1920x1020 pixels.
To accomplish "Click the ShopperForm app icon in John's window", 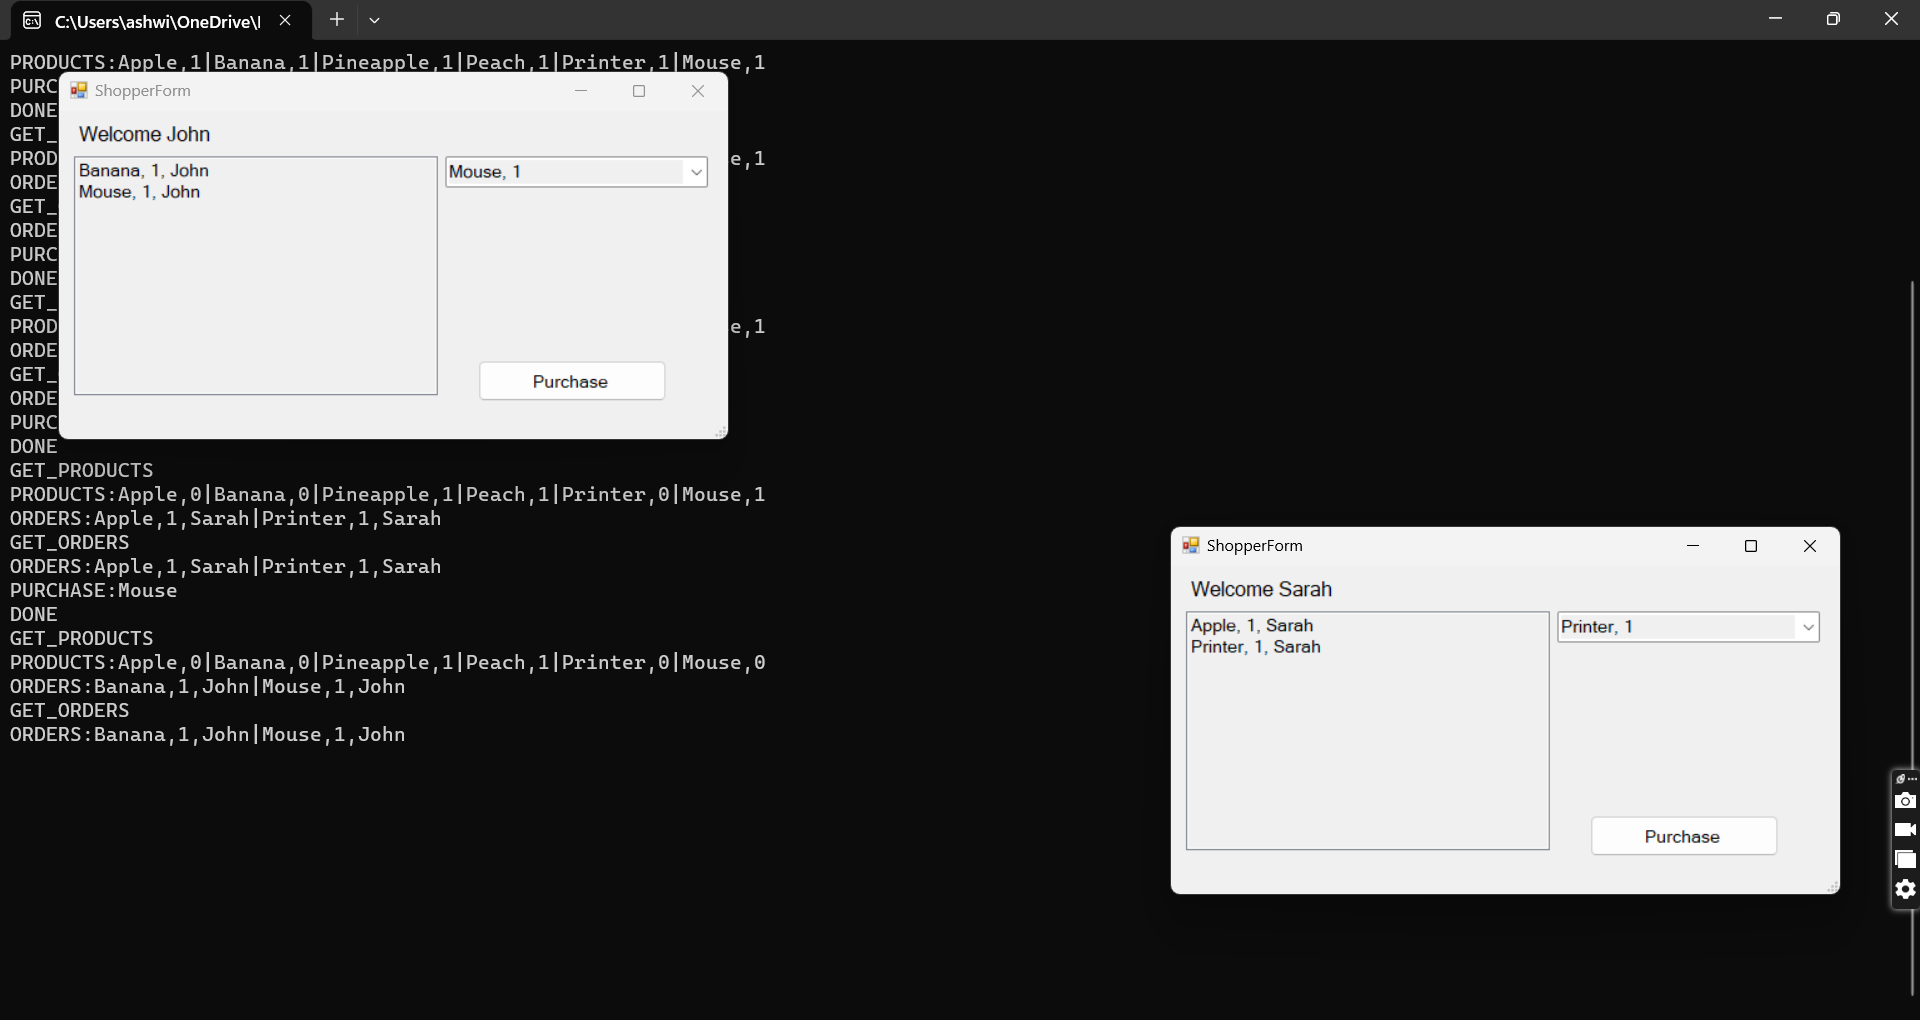I will (79, 91).
